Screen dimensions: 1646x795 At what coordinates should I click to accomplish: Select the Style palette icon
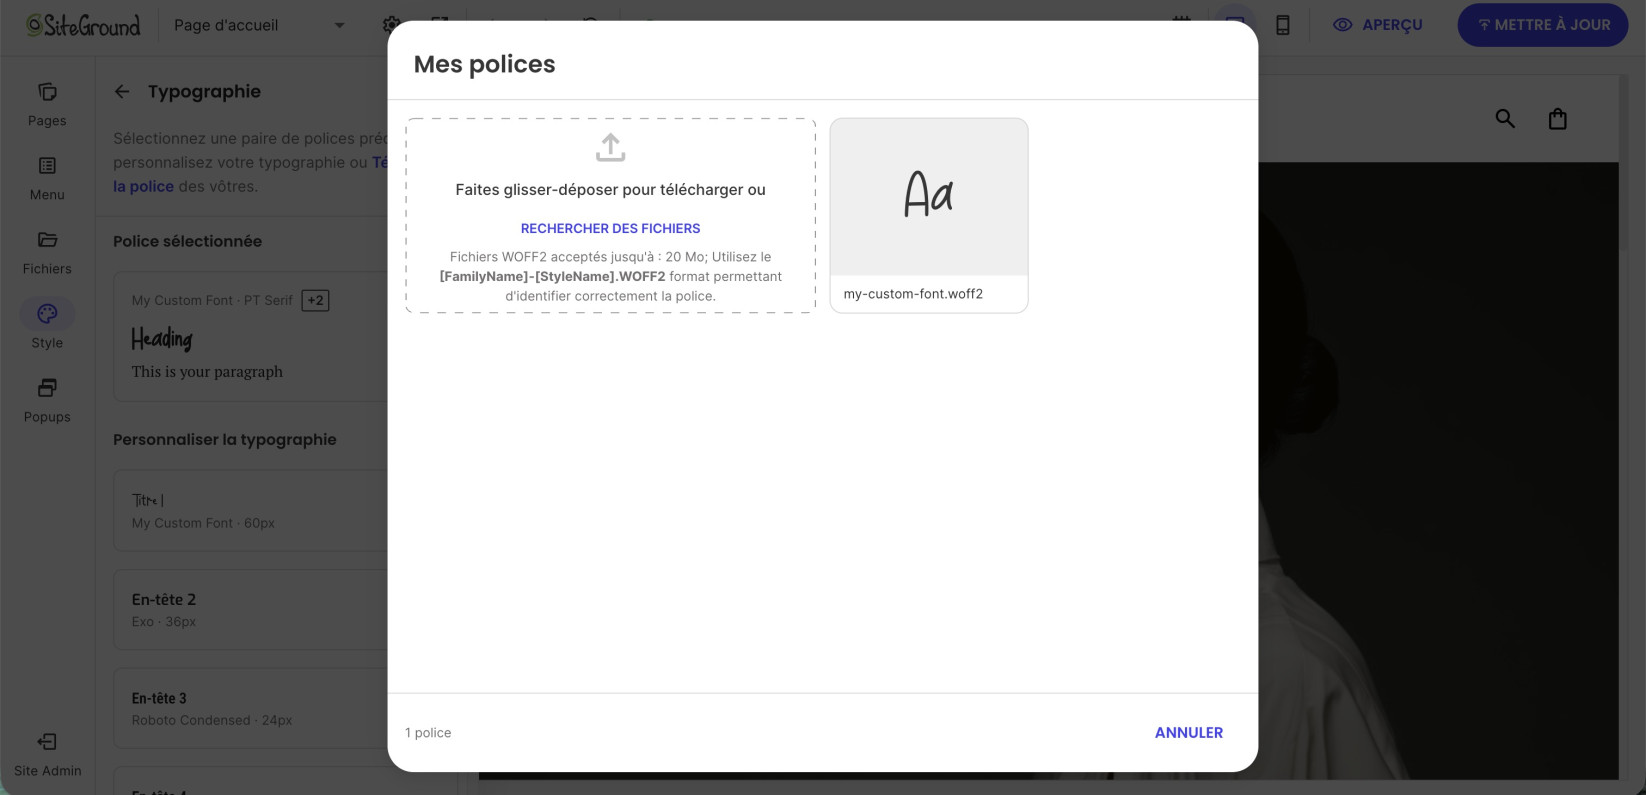(x=47, y=314)
